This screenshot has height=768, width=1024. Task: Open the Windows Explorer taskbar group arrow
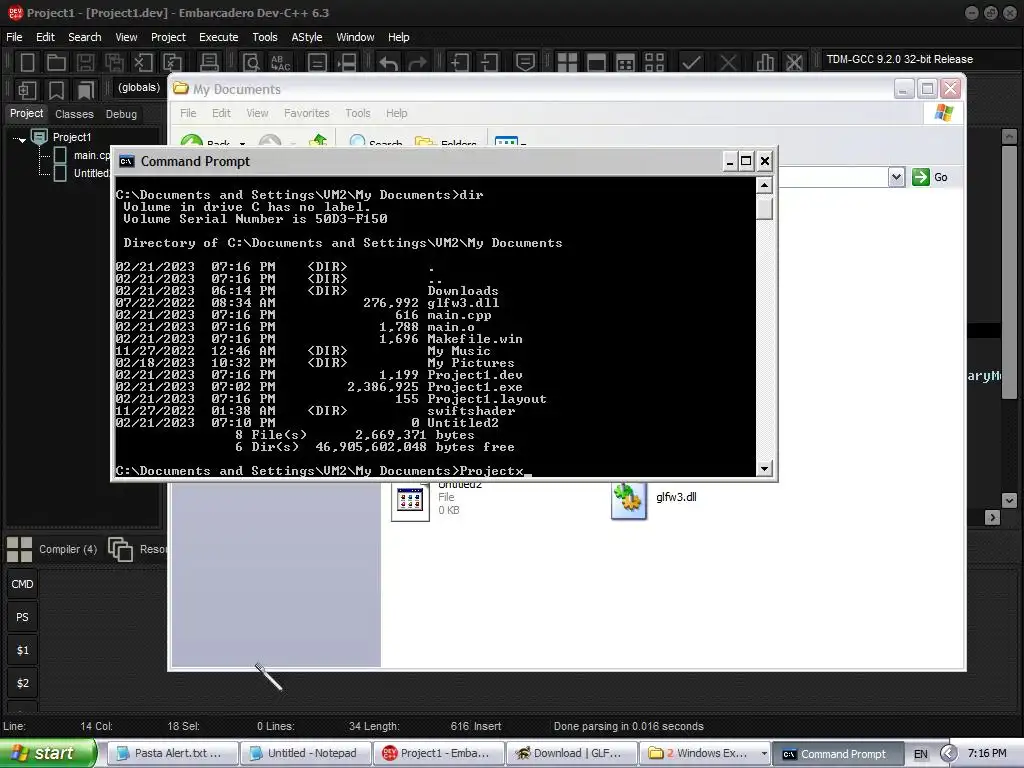[763, 754]
